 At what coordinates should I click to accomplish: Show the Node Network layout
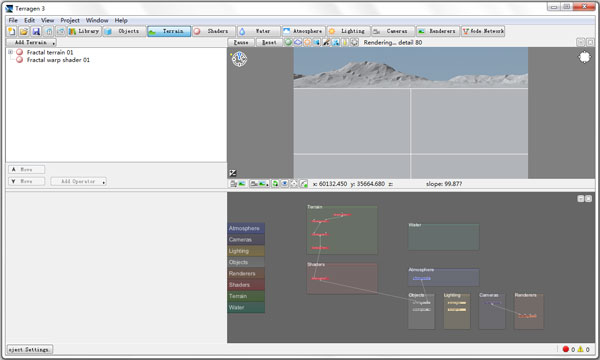coord(483,31)
